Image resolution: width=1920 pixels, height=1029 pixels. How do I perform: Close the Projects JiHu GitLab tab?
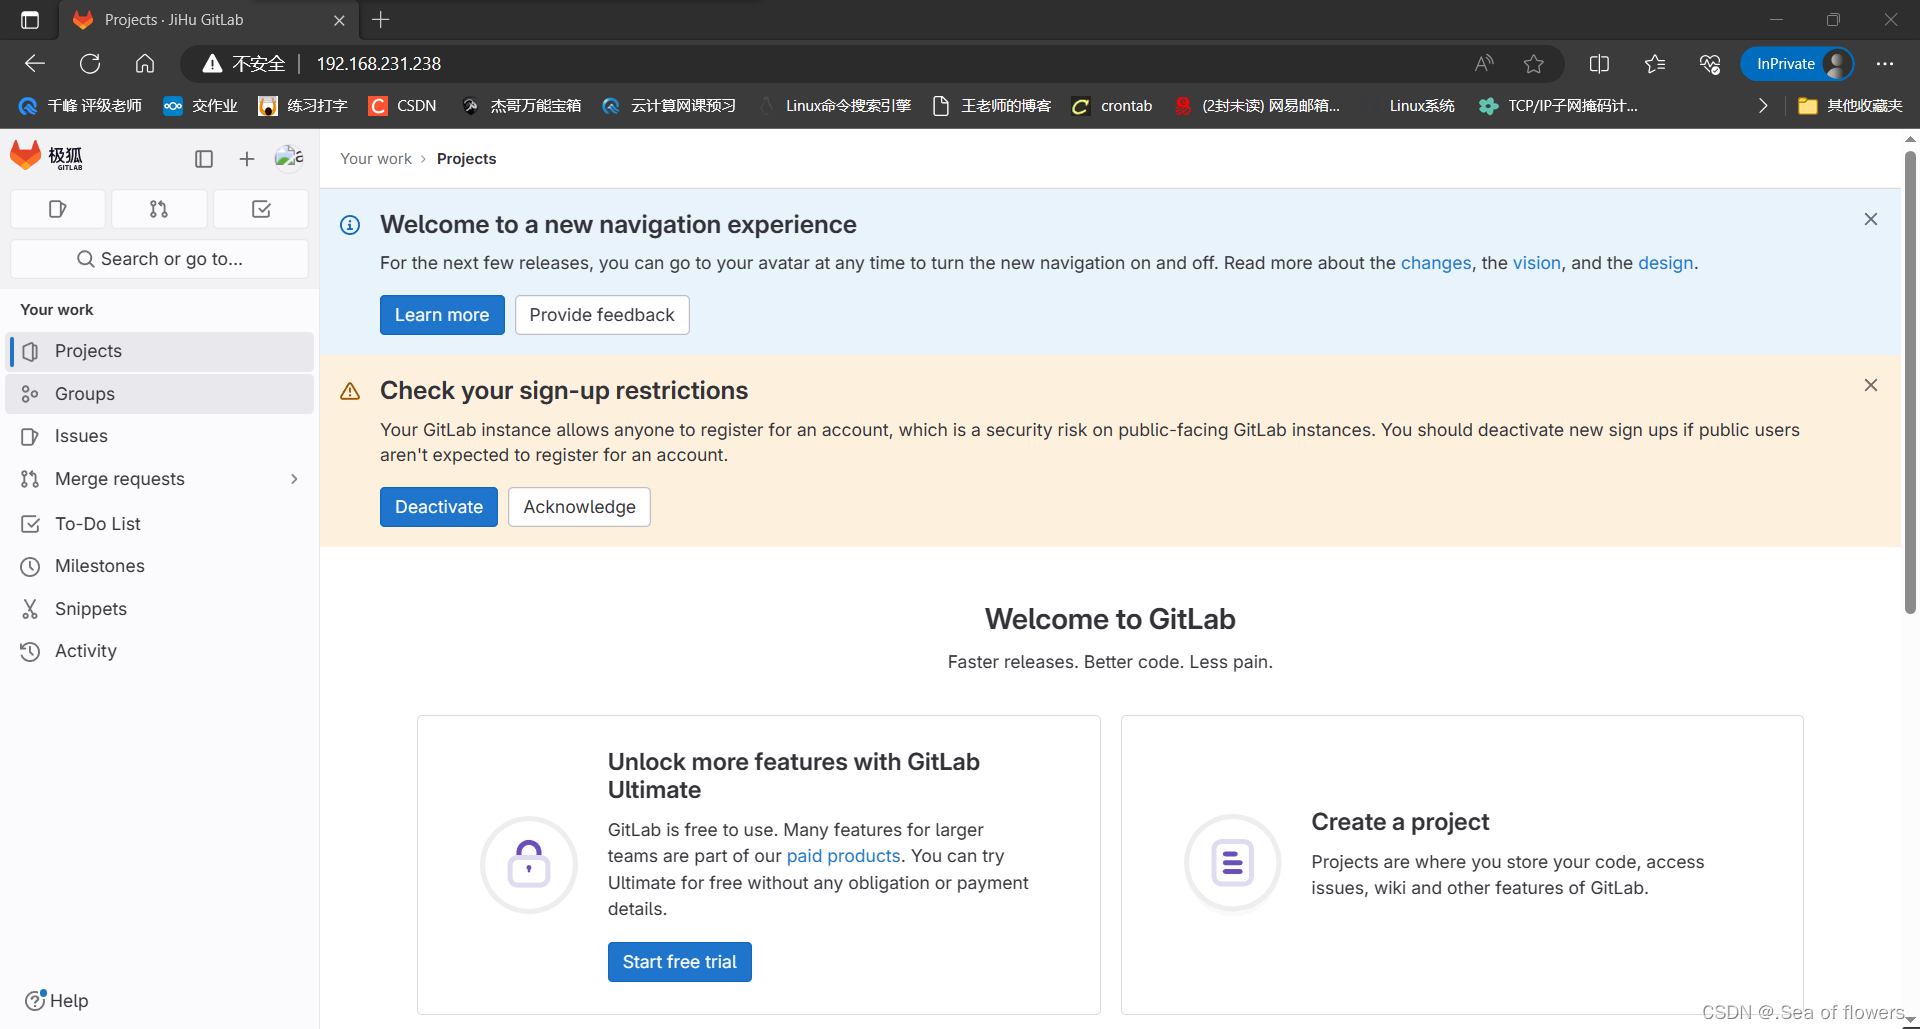click(339, 20)
